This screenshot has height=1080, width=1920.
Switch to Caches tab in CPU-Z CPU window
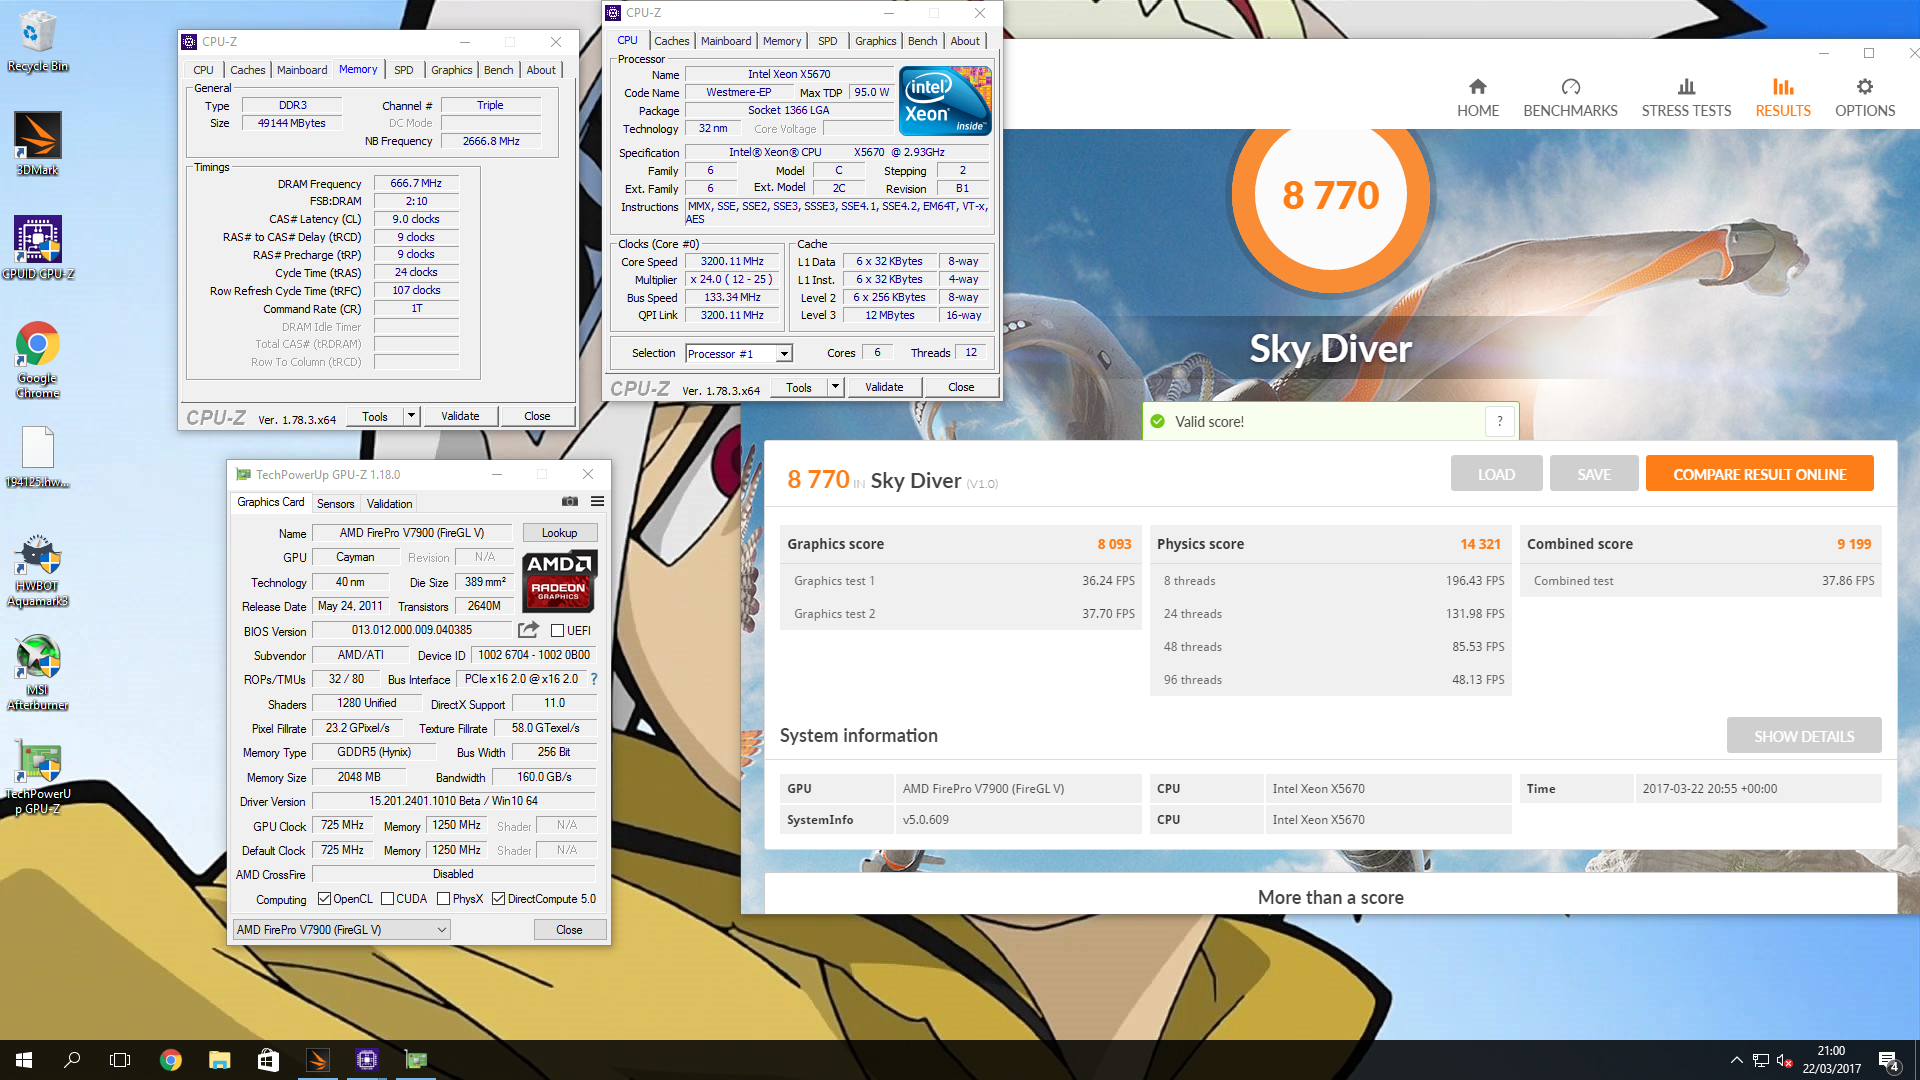[x=671, y=41]
